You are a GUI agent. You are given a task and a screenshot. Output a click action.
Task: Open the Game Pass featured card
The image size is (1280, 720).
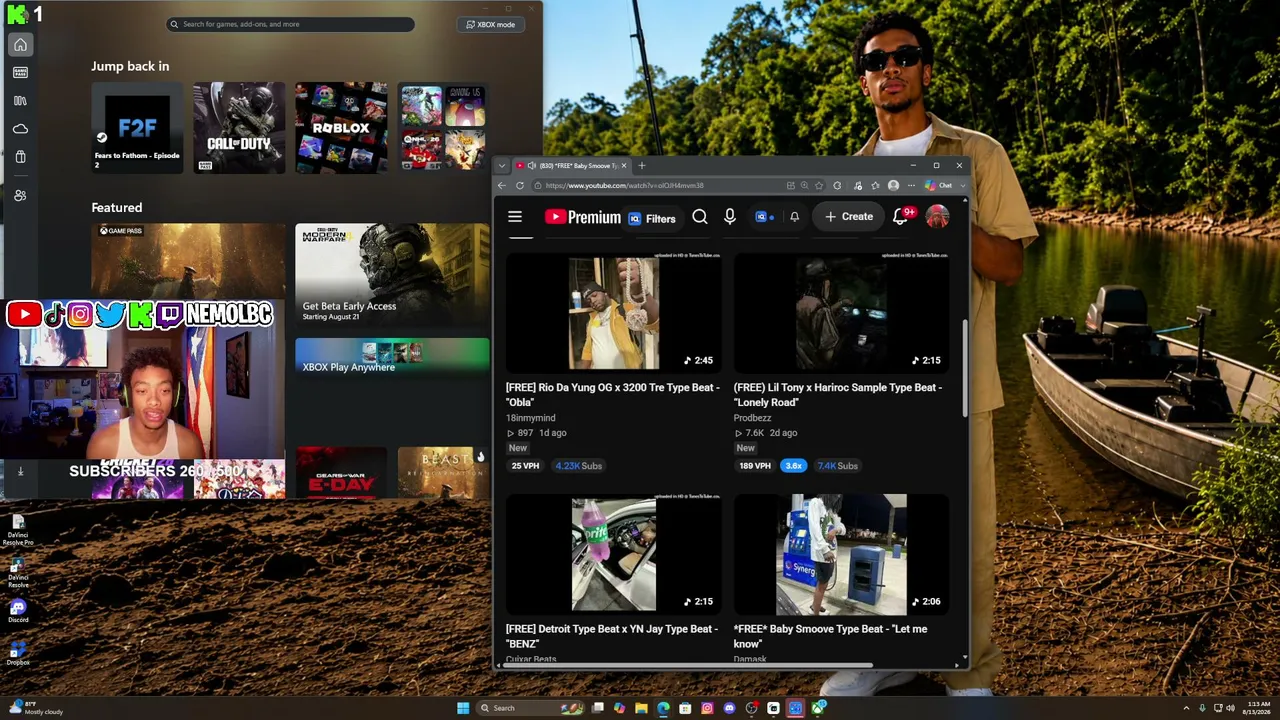[188, 262]
